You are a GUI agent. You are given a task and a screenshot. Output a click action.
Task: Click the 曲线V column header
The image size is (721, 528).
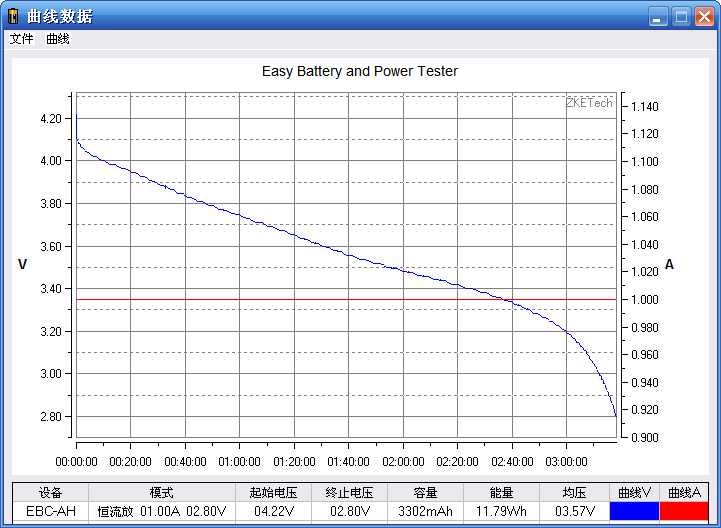click(x=634, y=493)
